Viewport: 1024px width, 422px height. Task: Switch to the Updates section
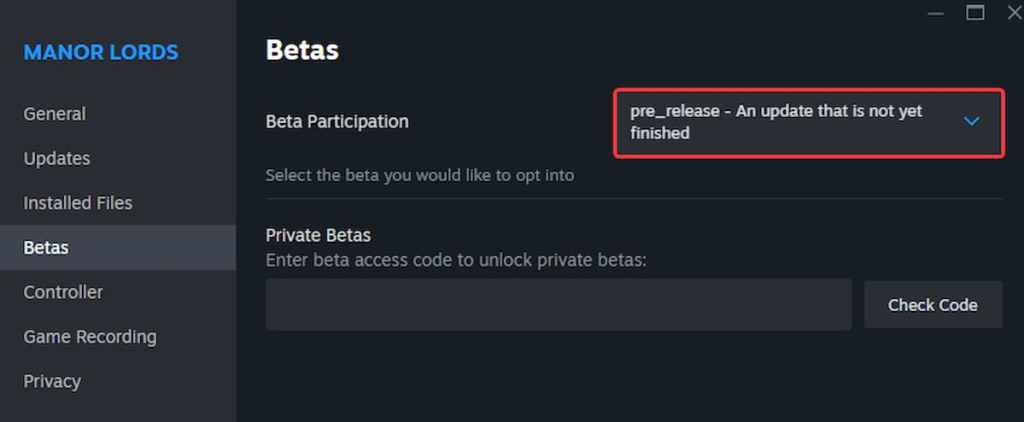(57, 158)
